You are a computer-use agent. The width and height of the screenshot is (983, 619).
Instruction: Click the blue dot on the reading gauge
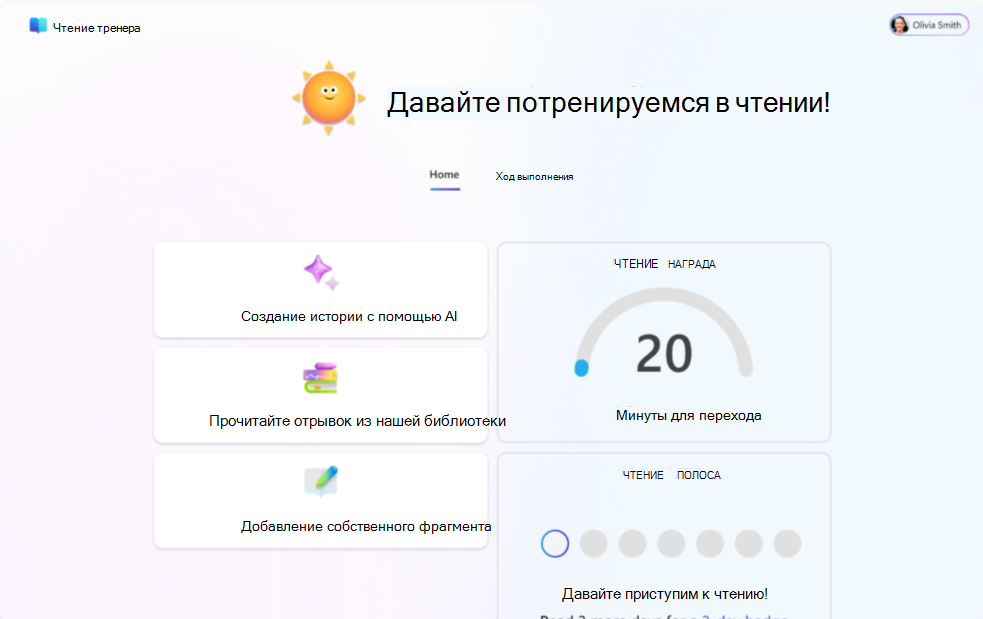[x=581, y=368]
